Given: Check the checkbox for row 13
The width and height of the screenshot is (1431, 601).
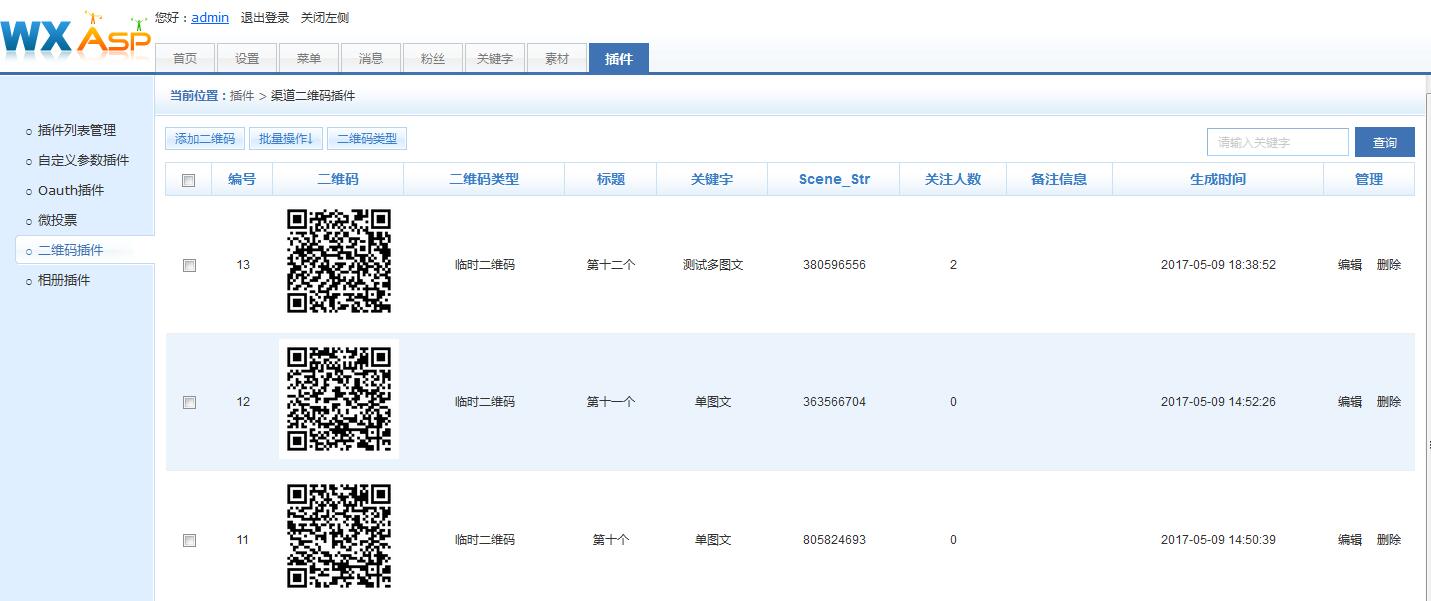Looking at the screenshot, I should 189,266.
